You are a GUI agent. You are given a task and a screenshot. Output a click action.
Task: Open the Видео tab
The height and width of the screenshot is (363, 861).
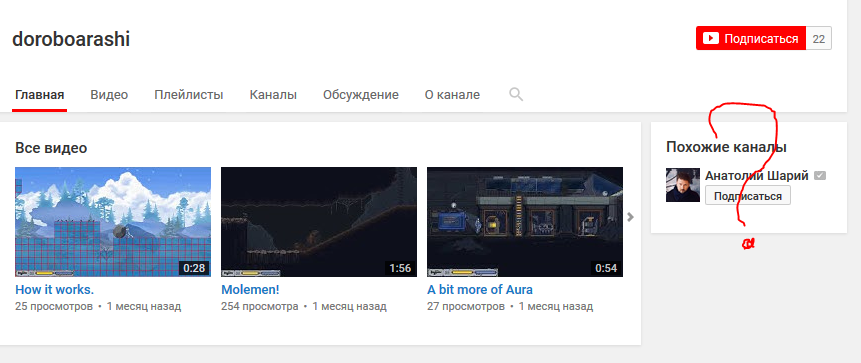coord(109,94)
